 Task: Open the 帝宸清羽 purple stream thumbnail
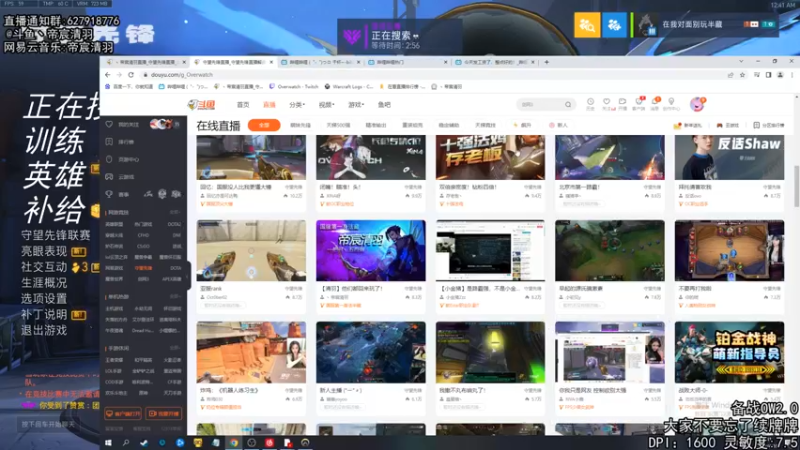point(370,251)
